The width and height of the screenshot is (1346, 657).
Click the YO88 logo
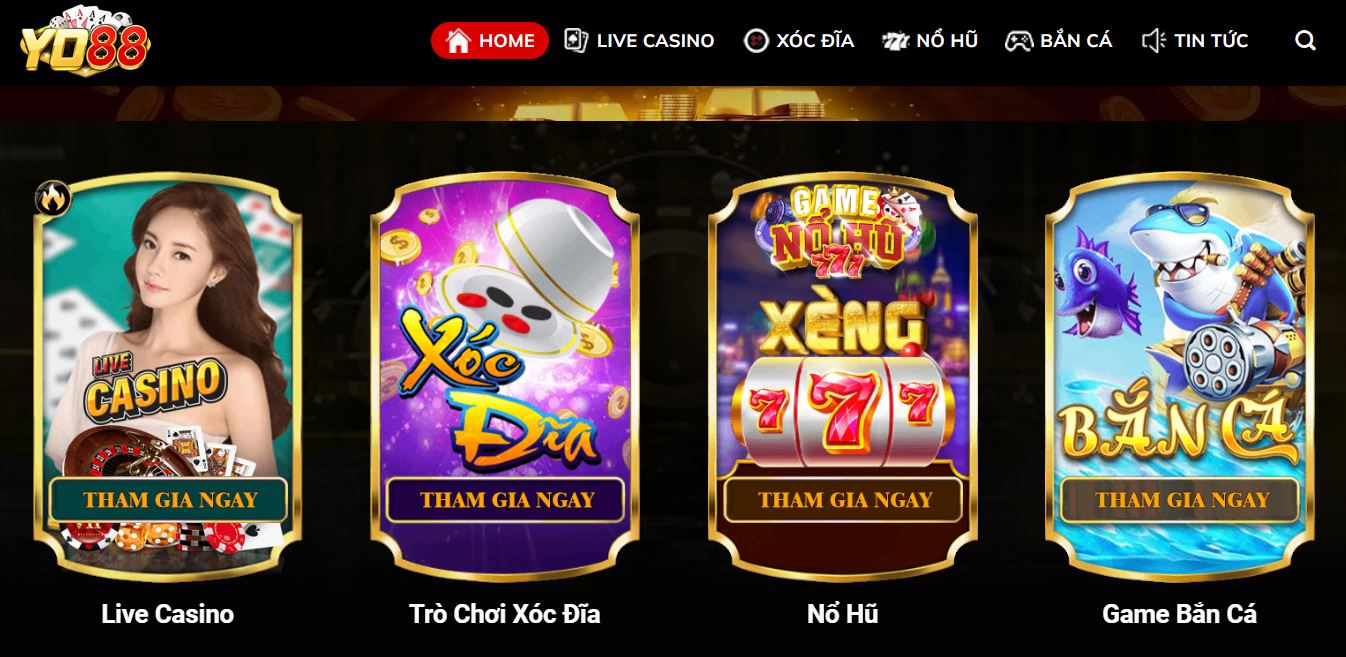pos(85,40)
